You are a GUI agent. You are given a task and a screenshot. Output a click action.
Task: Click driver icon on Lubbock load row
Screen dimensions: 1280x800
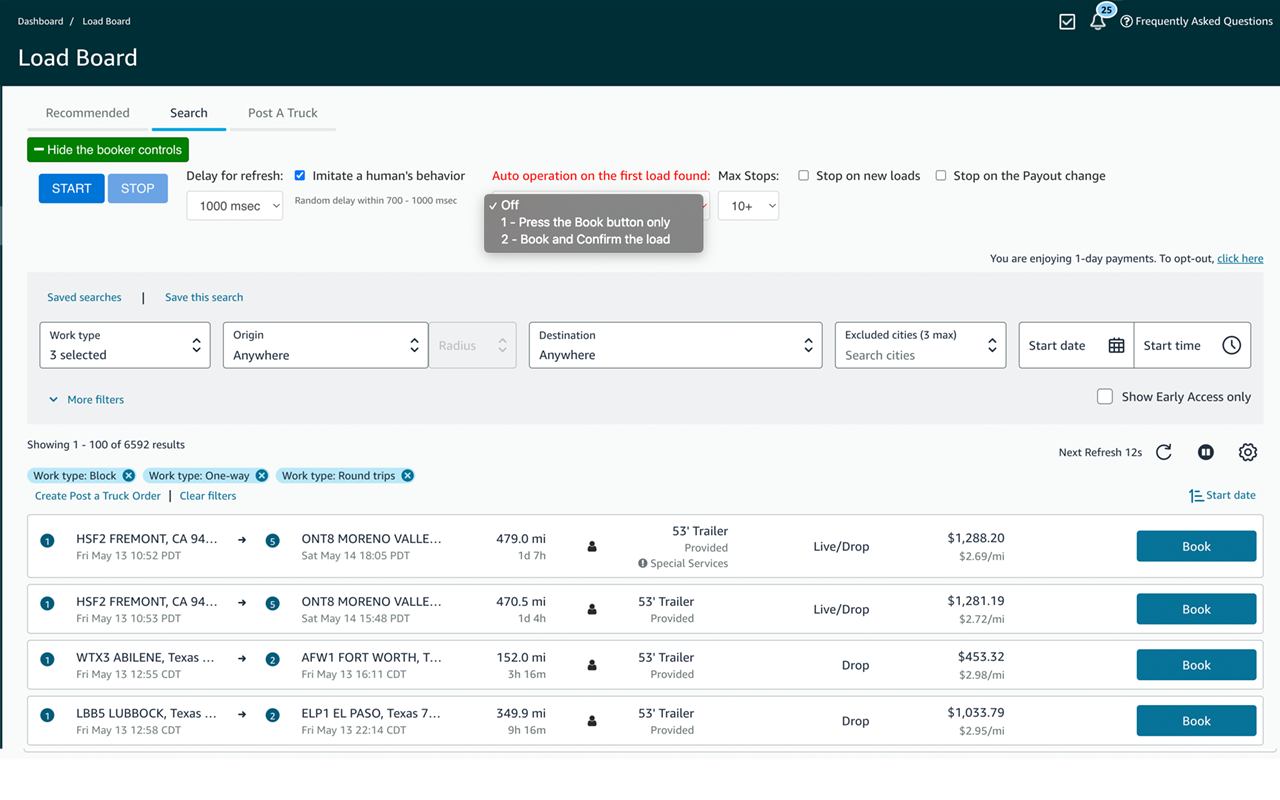[x=592, y=721]
